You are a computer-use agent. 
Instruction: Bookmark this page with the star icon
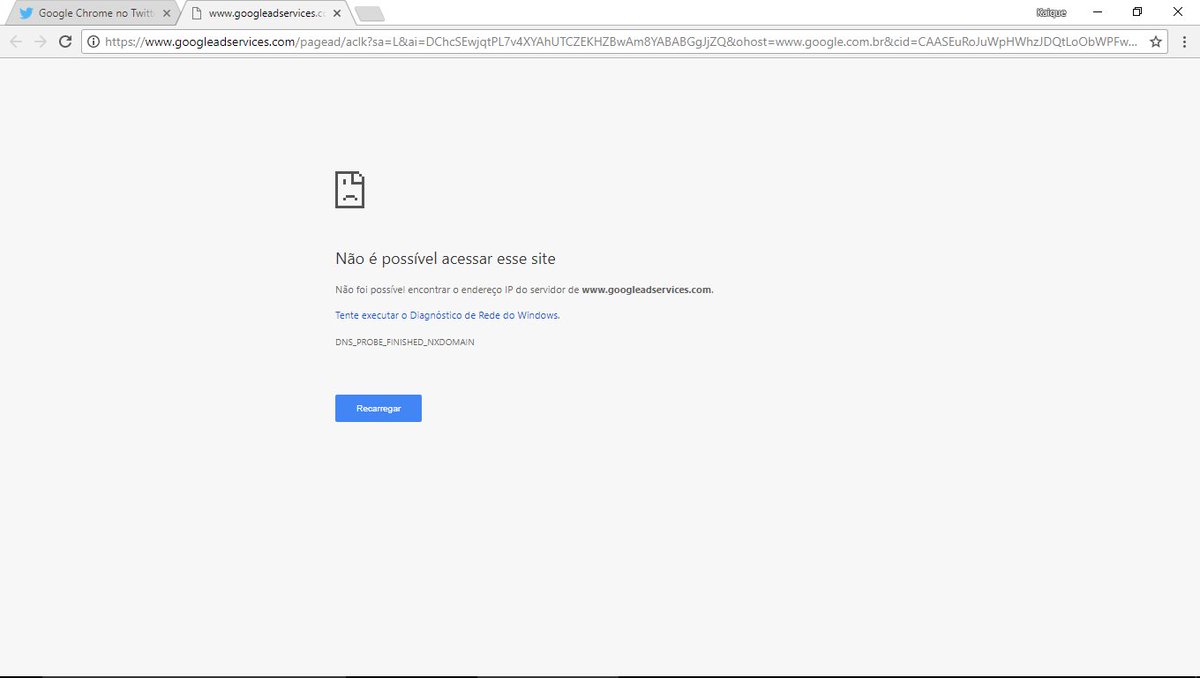tap(1156, 42)
